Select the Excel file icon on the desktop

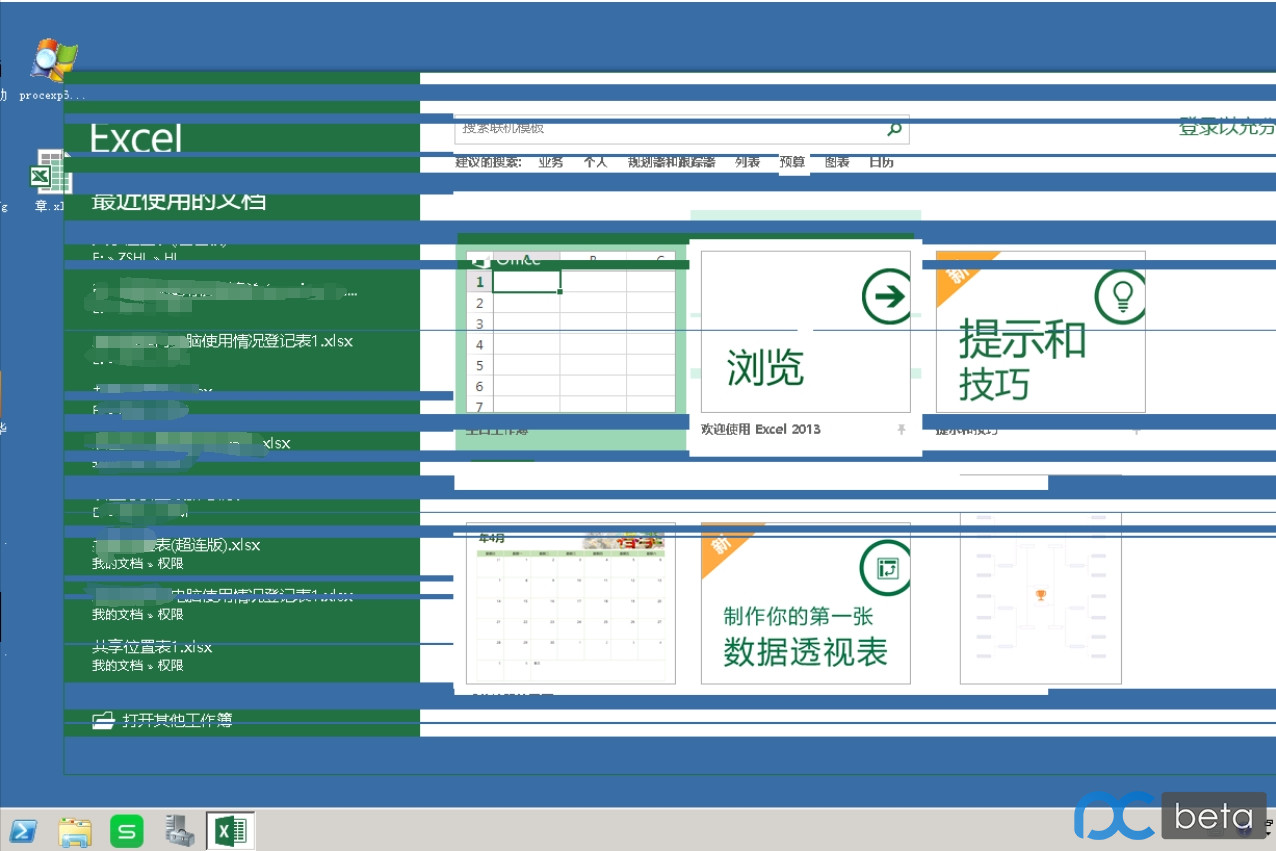pyautogui.click(x=52, y=172)
